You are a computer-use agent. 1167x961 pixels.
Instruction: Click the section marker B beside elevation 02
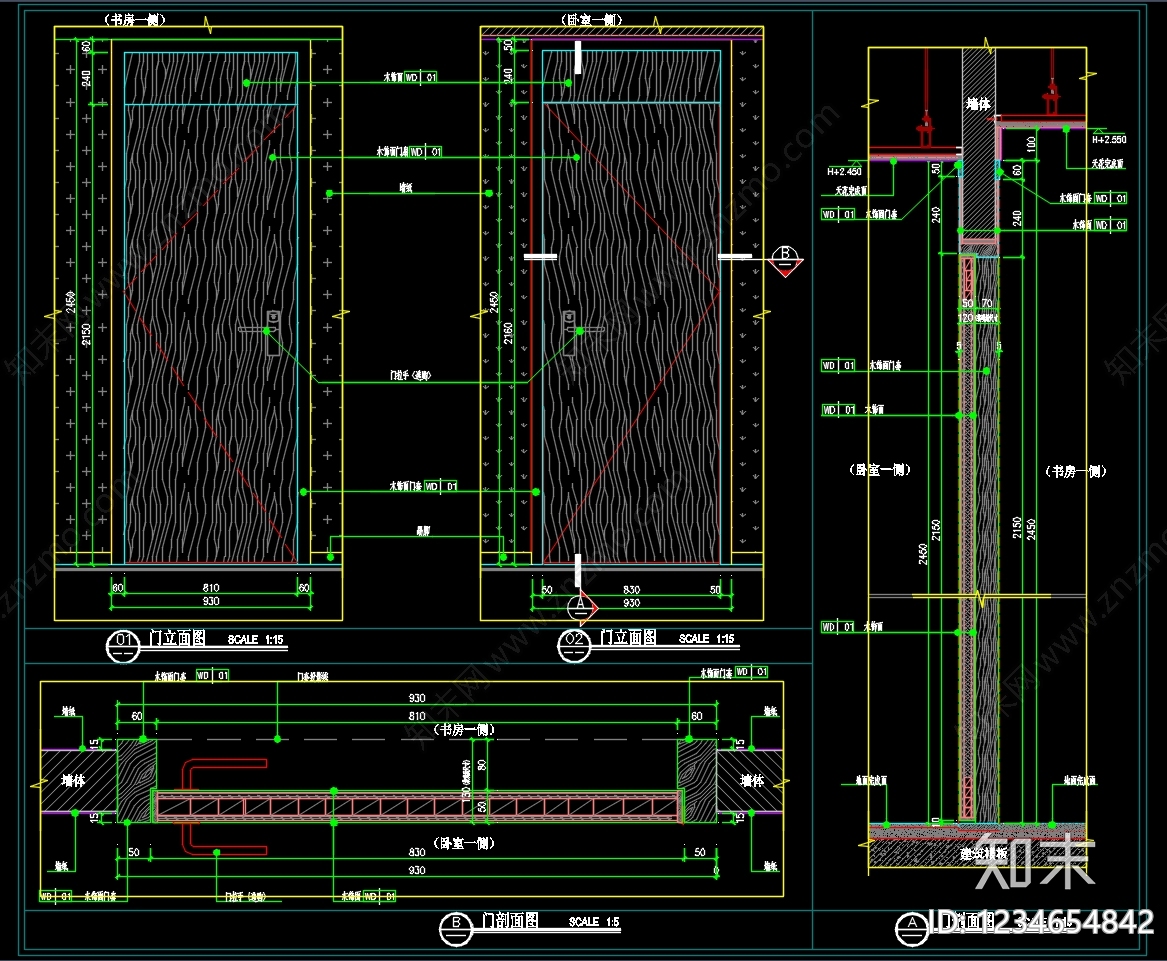coord(785,261)
